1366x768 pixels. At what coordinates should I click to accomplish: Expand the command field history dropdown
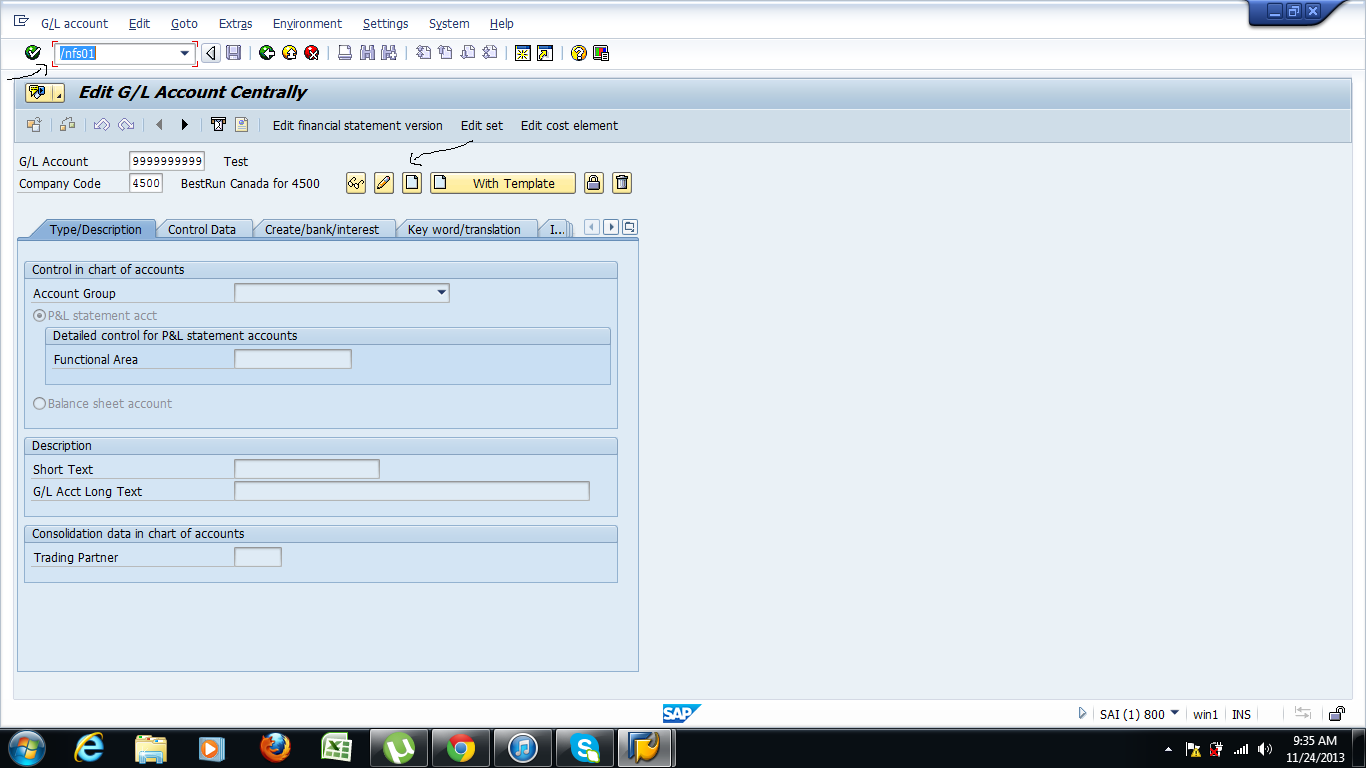coord(184,53)
